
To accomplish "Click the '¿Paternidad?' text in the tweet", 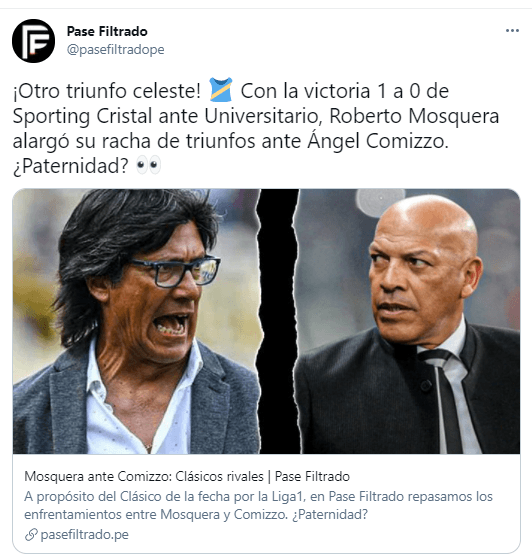I will [71, 166].
